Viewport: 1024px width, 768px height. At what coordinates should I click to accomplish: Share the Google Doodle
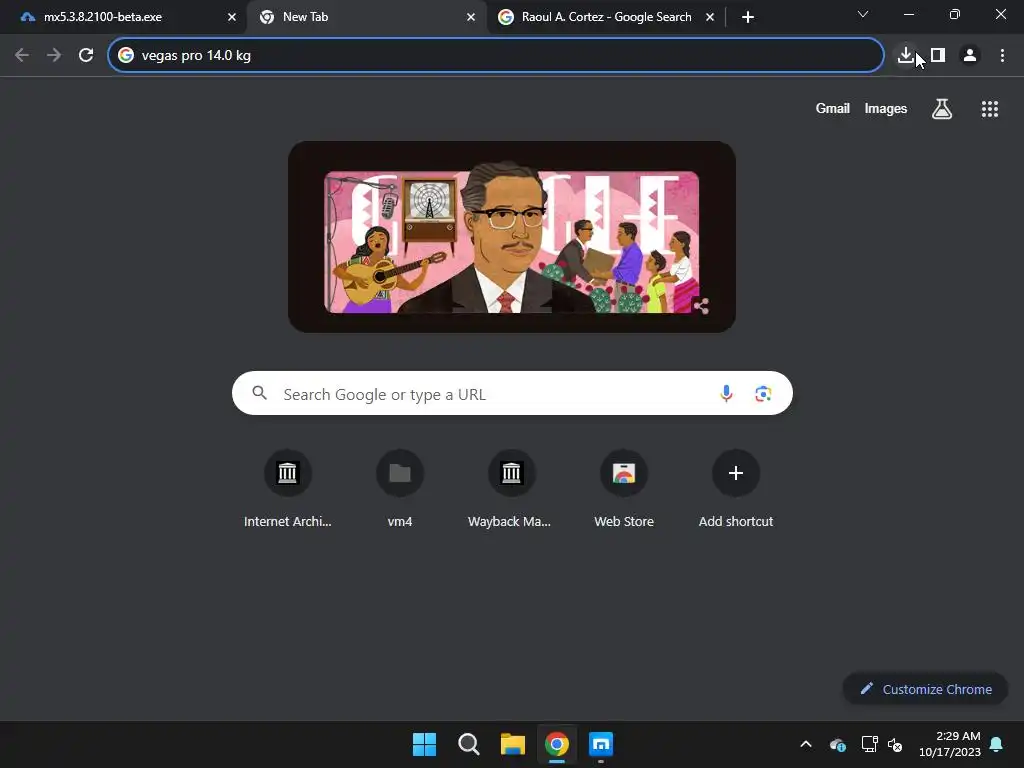click(701, 306)
